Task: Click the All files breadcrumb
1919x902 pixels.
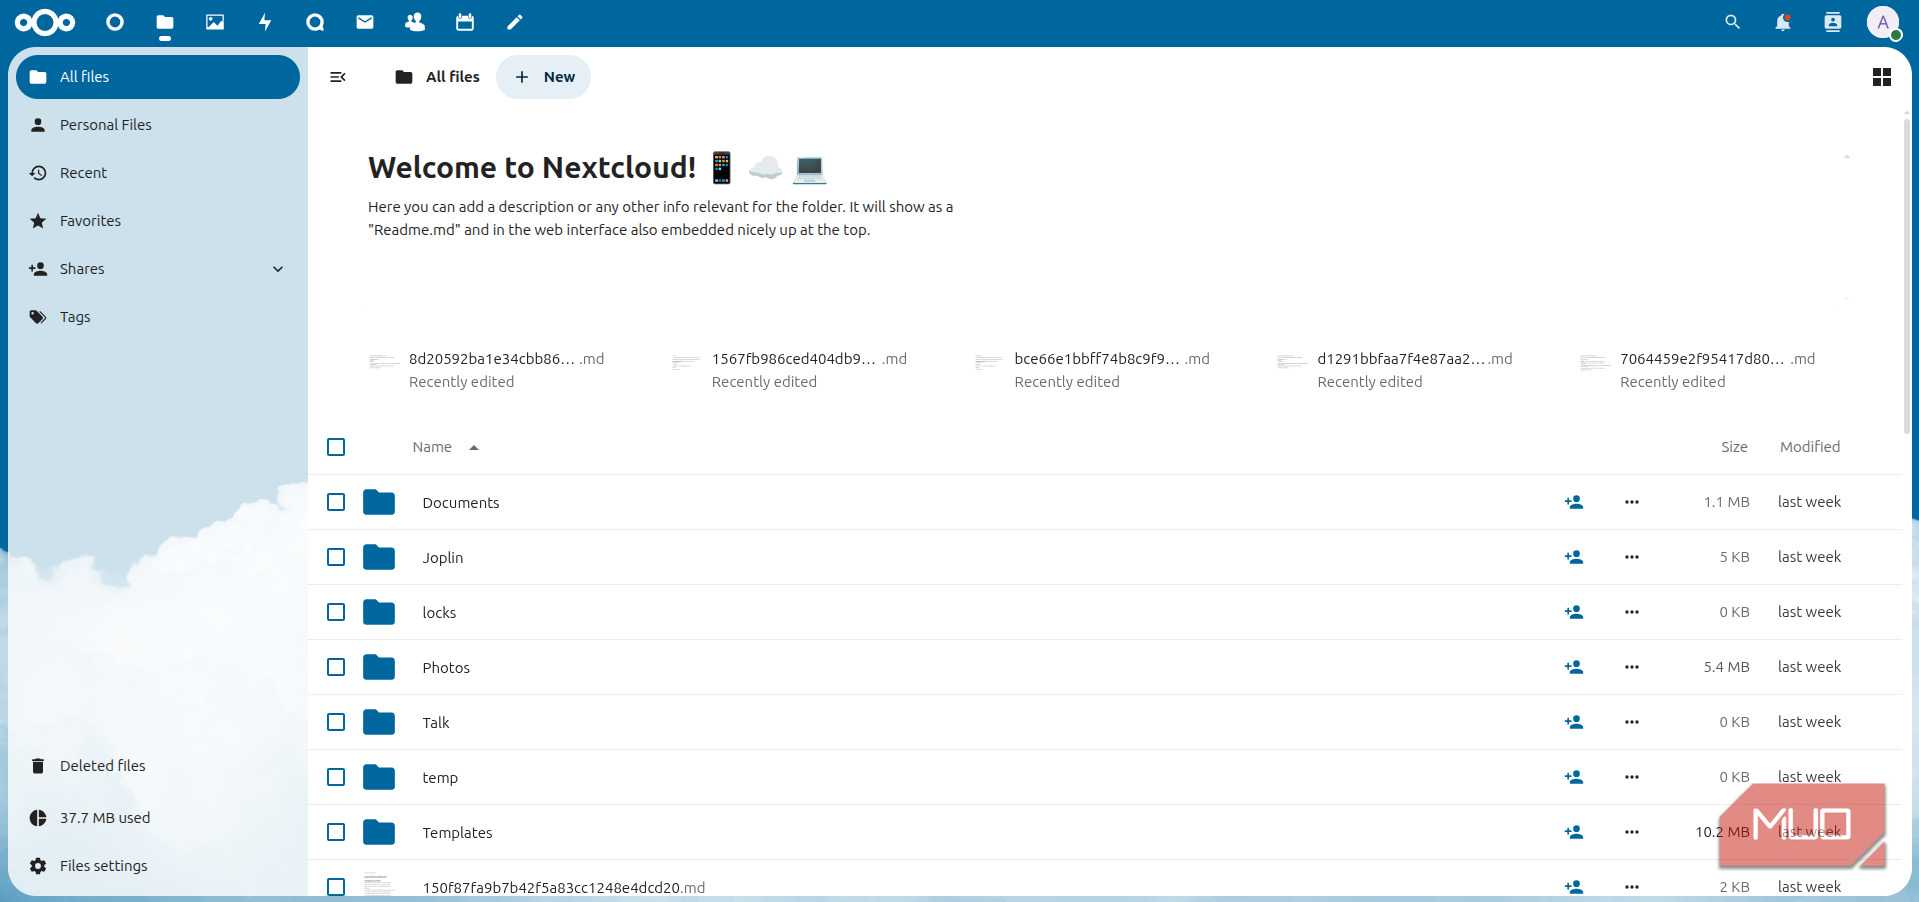Action: pyautogui.click(x=438, y=77)
